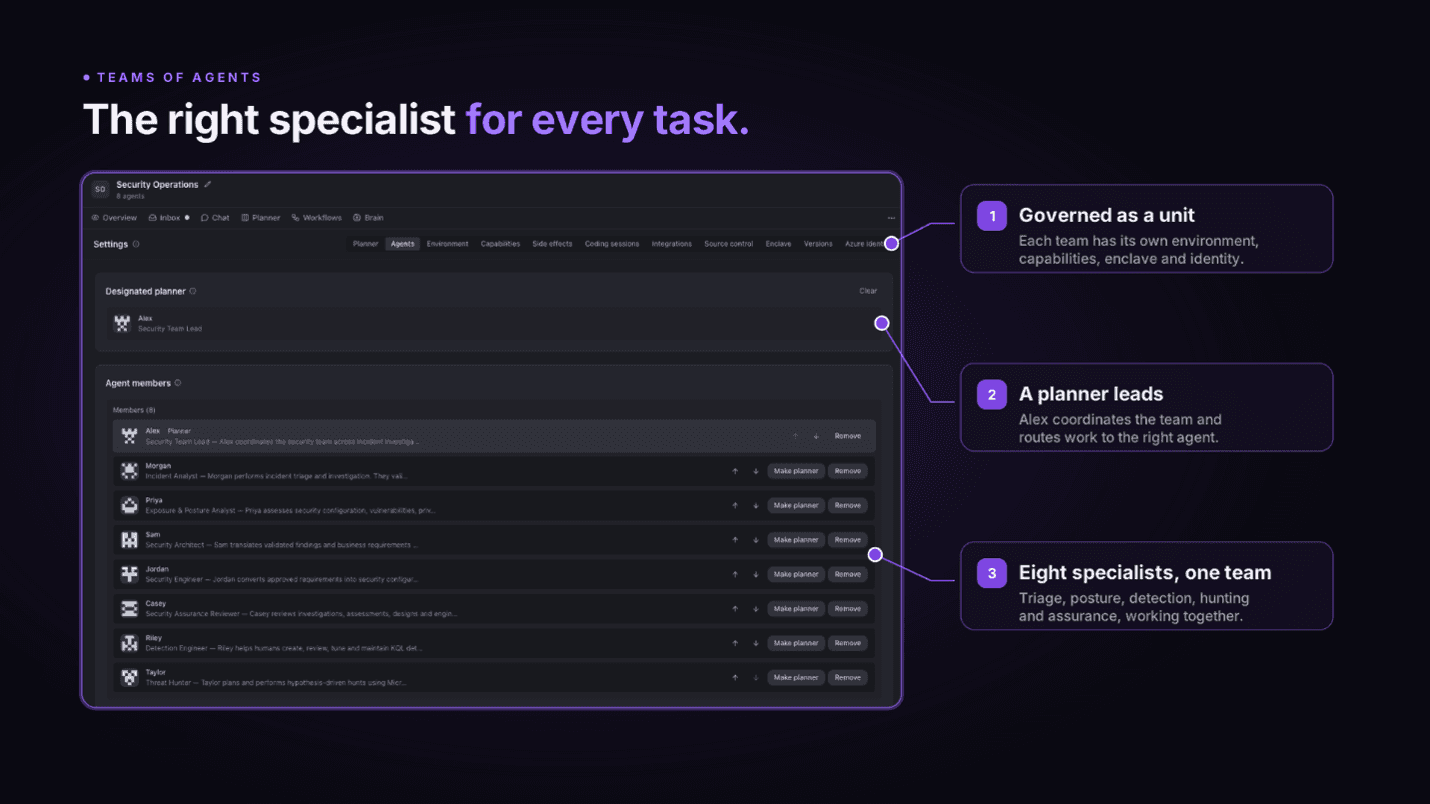The image size is (1430, 804).
Task: Move Priya up in the list
Action: [x=735, y=505]
